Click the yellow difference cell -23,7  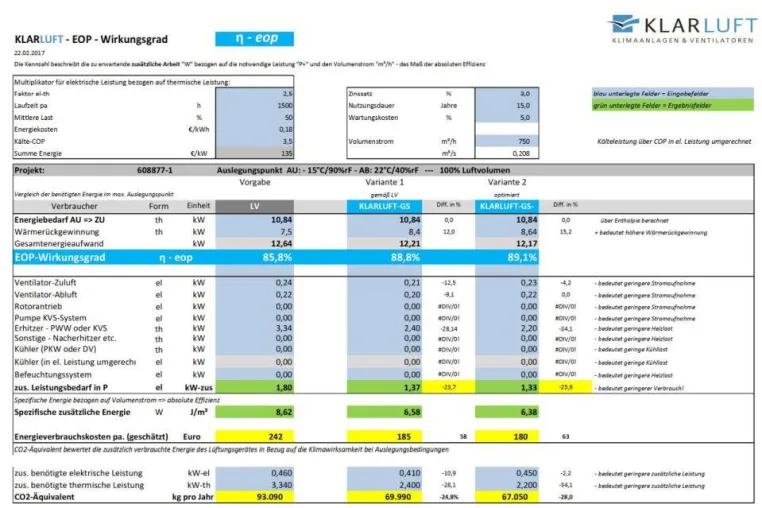point(449,387)
